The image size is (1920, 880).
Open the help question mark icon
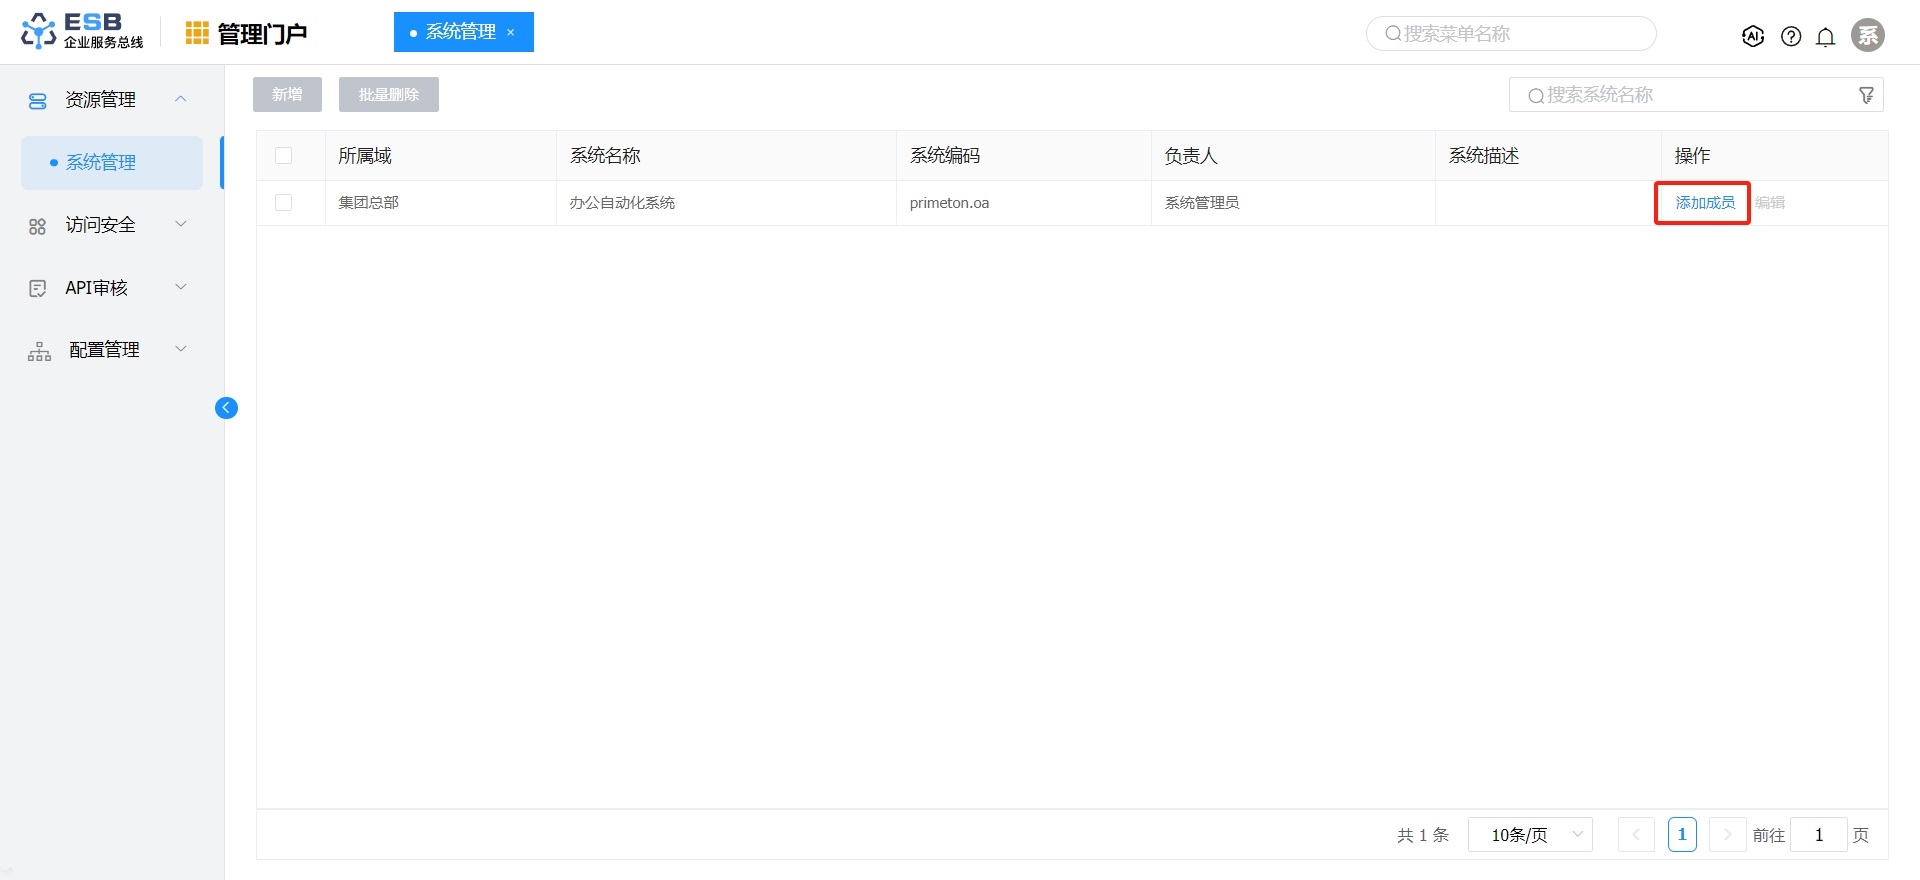pyautogui.click(x=1791, y=37)
